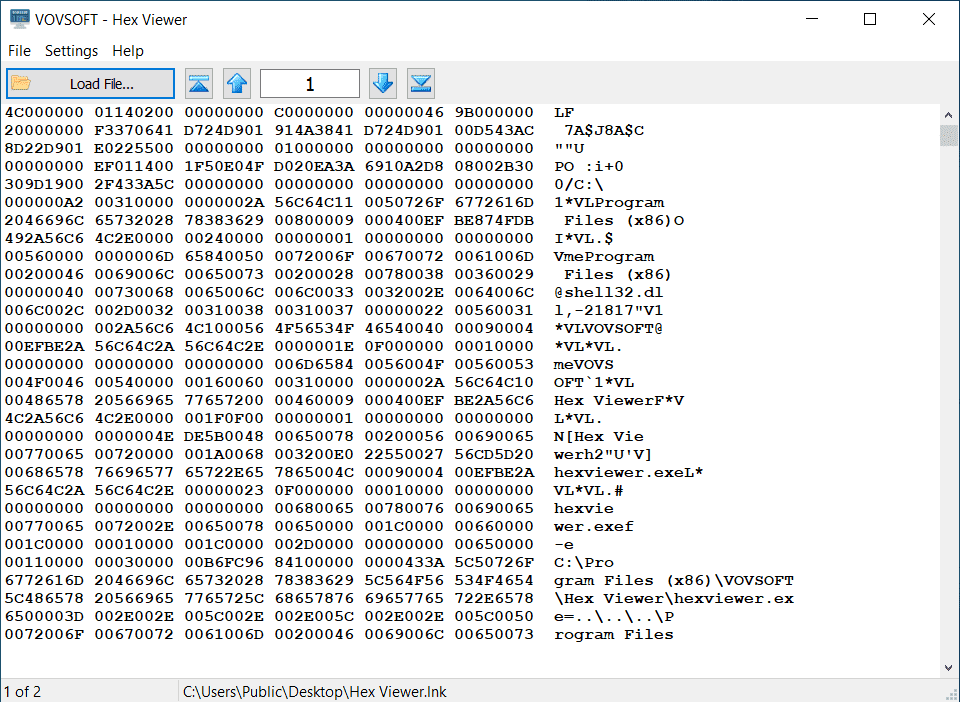Jump to last page icon

(x=421, y=84)
